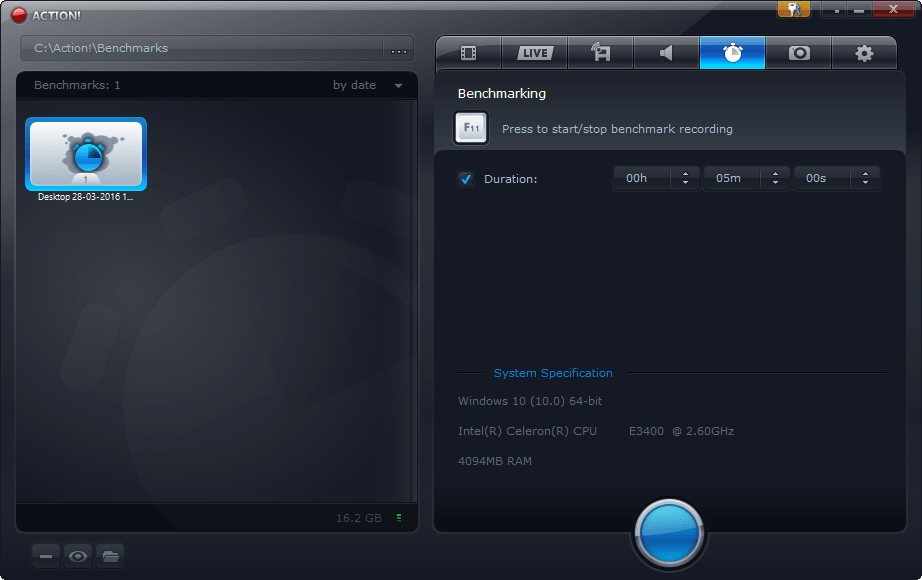Viewport: 922px width, 580px height.
Task: Browse for benchmarks folder with ellipsis button
Action: pos(399,49)
